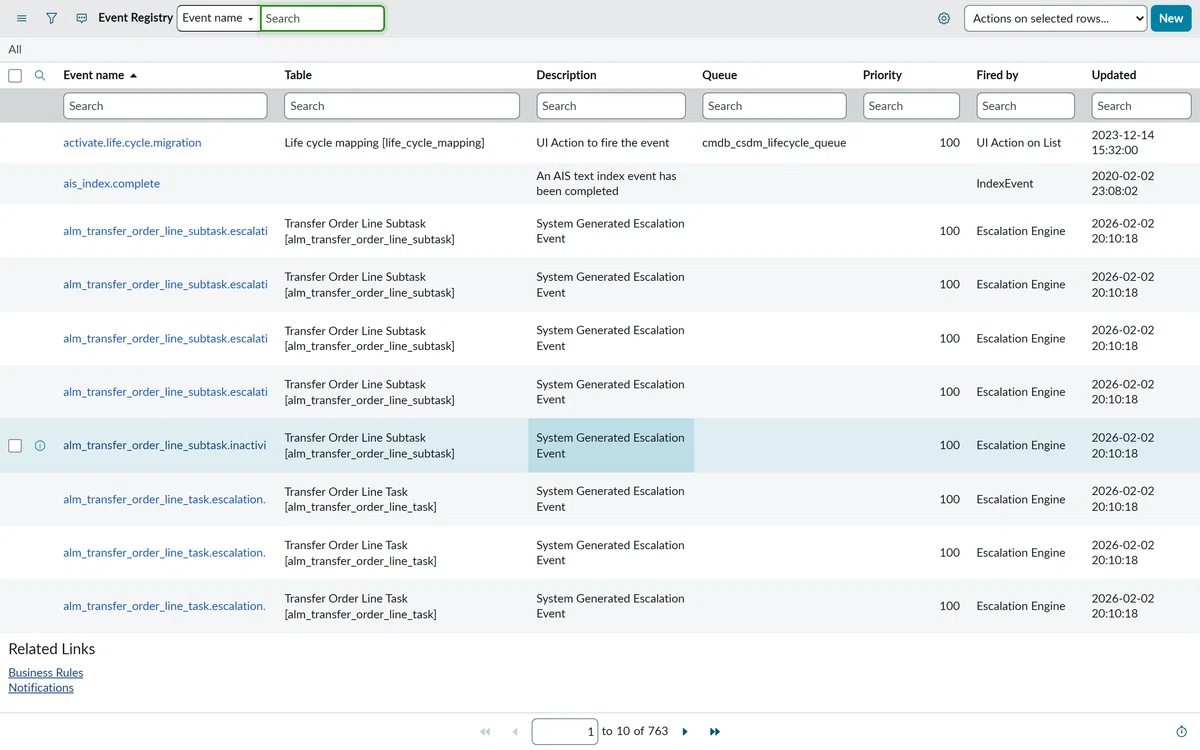
Task: Show the filter funnel icon
Action: (x=52, y=18)
